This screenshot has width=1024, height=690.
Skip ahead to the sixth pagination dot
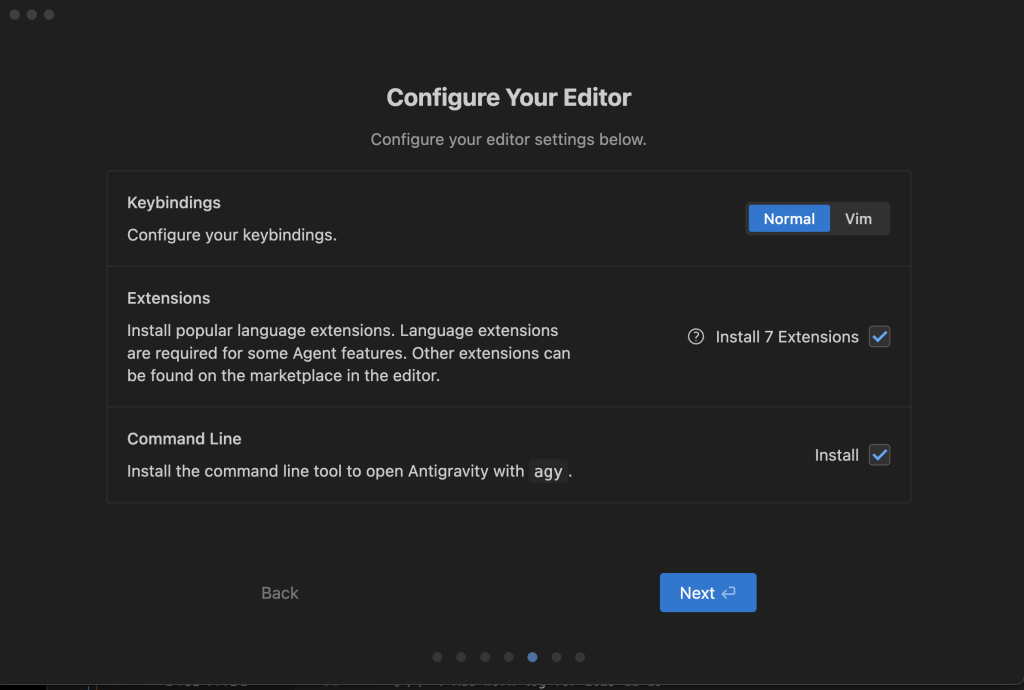pyautogui.click(x=556, y=657)
